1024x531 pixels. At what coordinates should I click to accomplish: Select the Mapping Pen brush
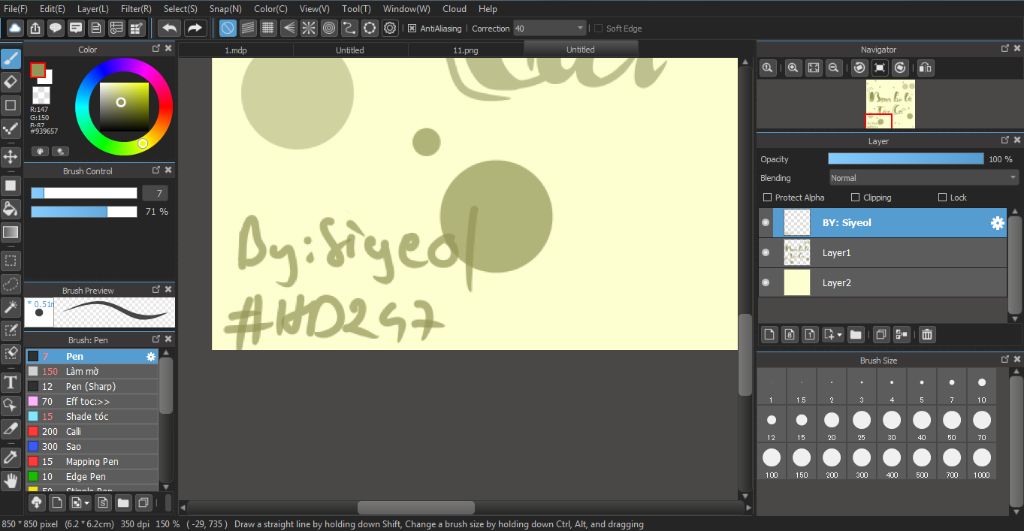pos(92,462)
